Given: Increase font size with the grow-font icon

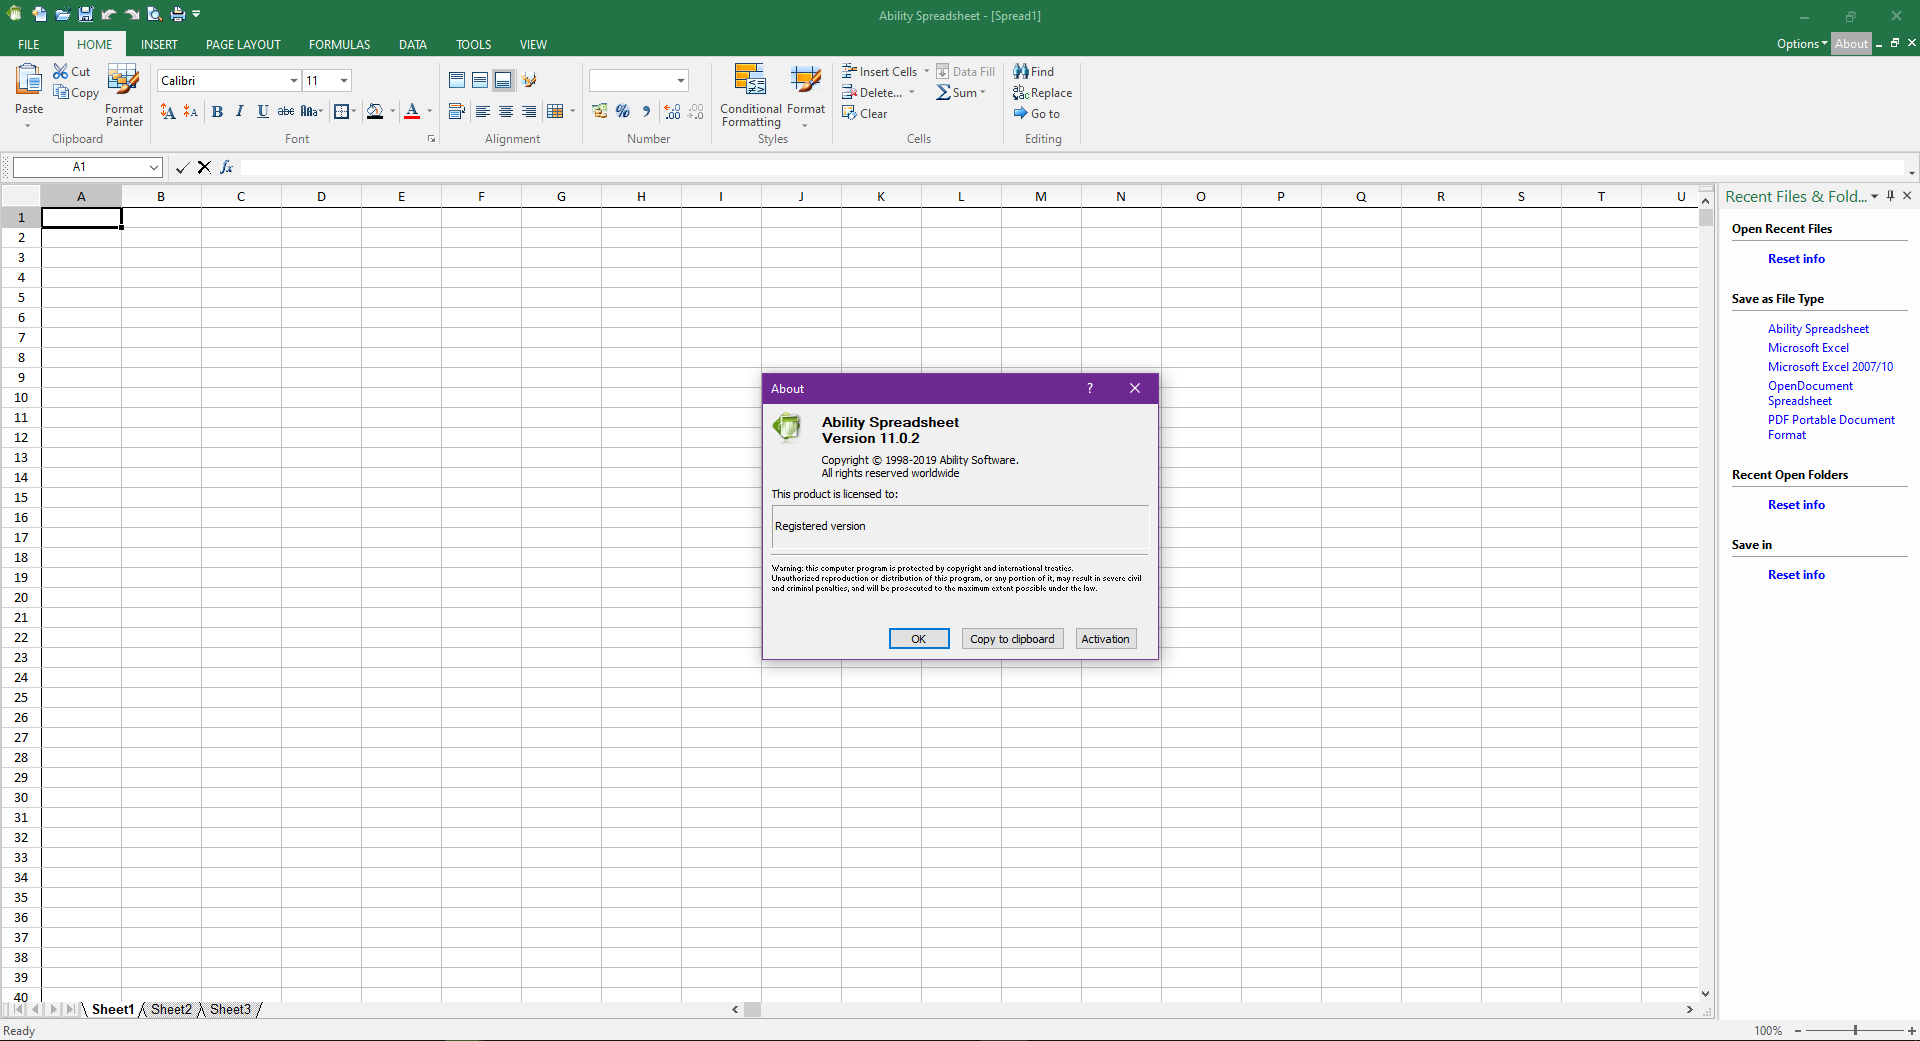Looking at the screenshot, I should pos(168,112).
